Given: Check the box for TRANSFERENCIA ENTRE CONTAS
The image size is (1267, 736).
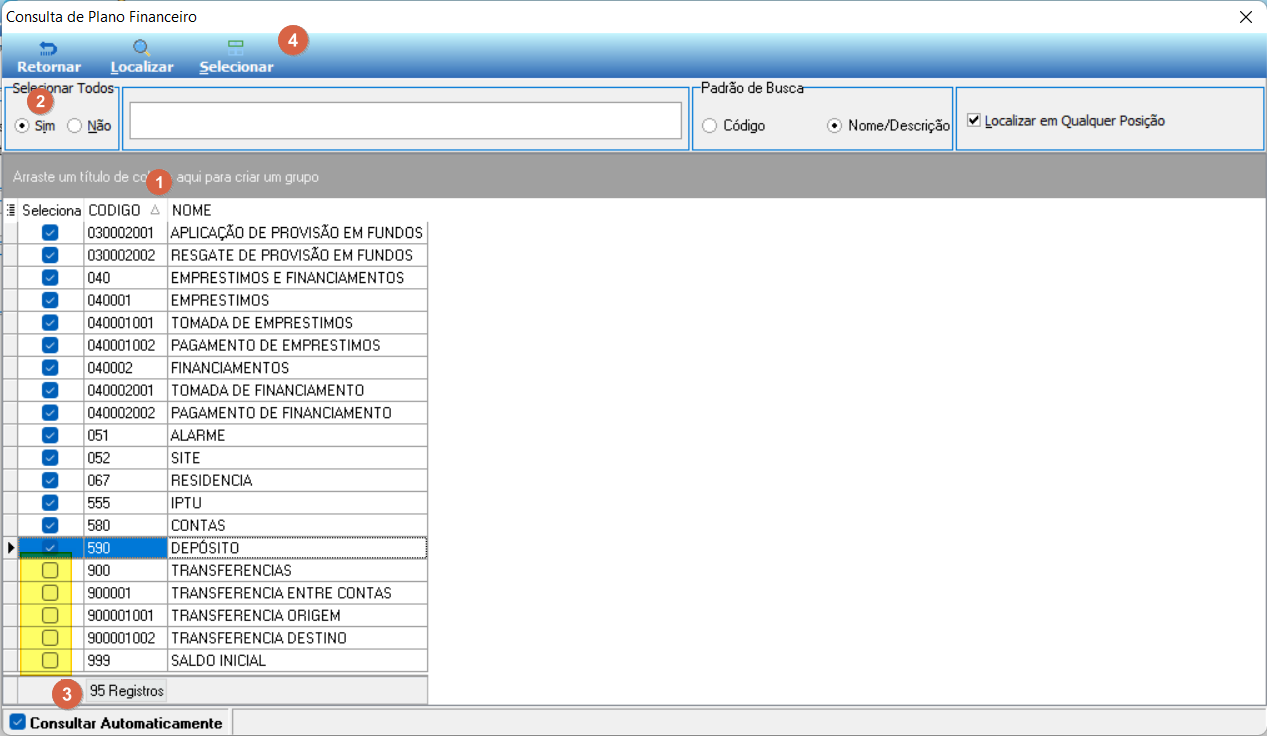Looking at the screenshot, I should pos(50,593).
